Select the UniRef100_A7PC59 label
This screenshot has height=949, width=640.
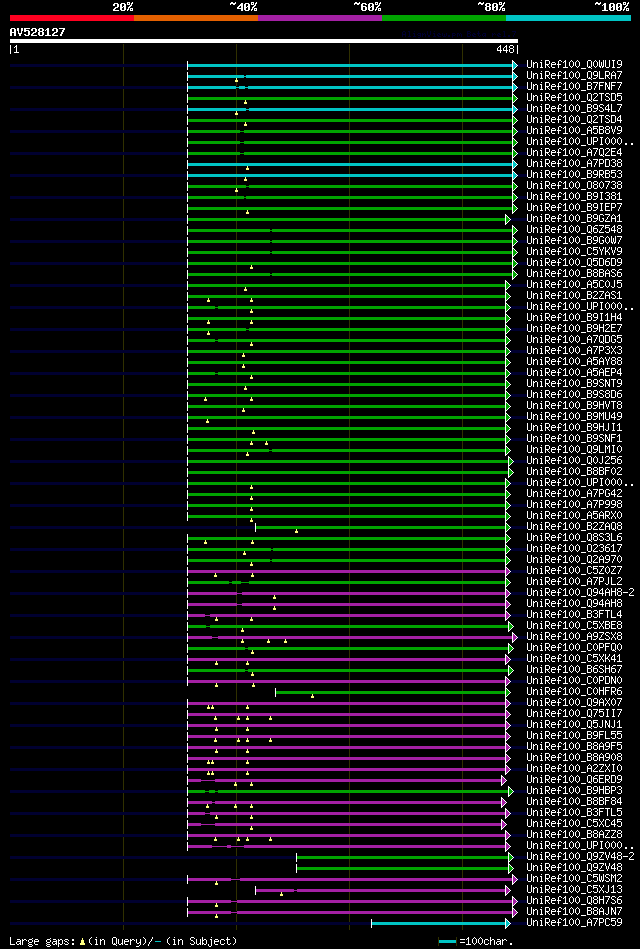[575, 923]
